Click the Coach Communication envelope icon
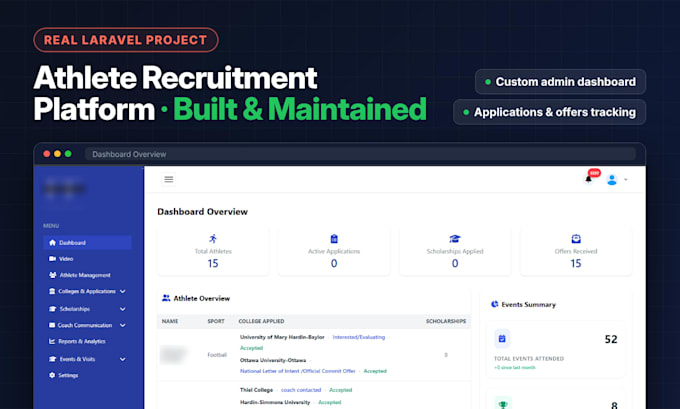 pyautogui.click(x=52, y=325)
